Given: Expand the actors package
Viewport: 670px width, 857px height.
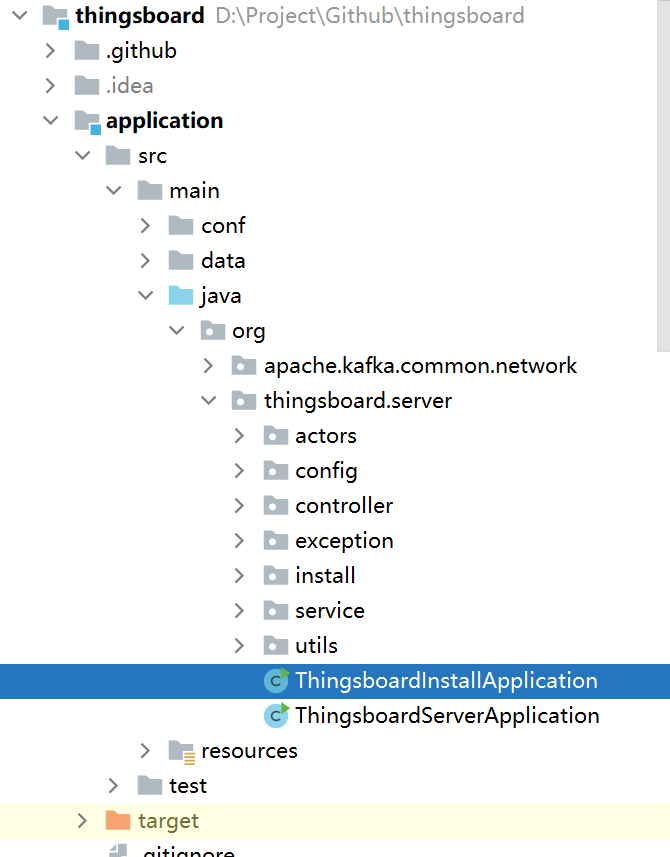Looking at the screenshot, I should click(239, 436).
